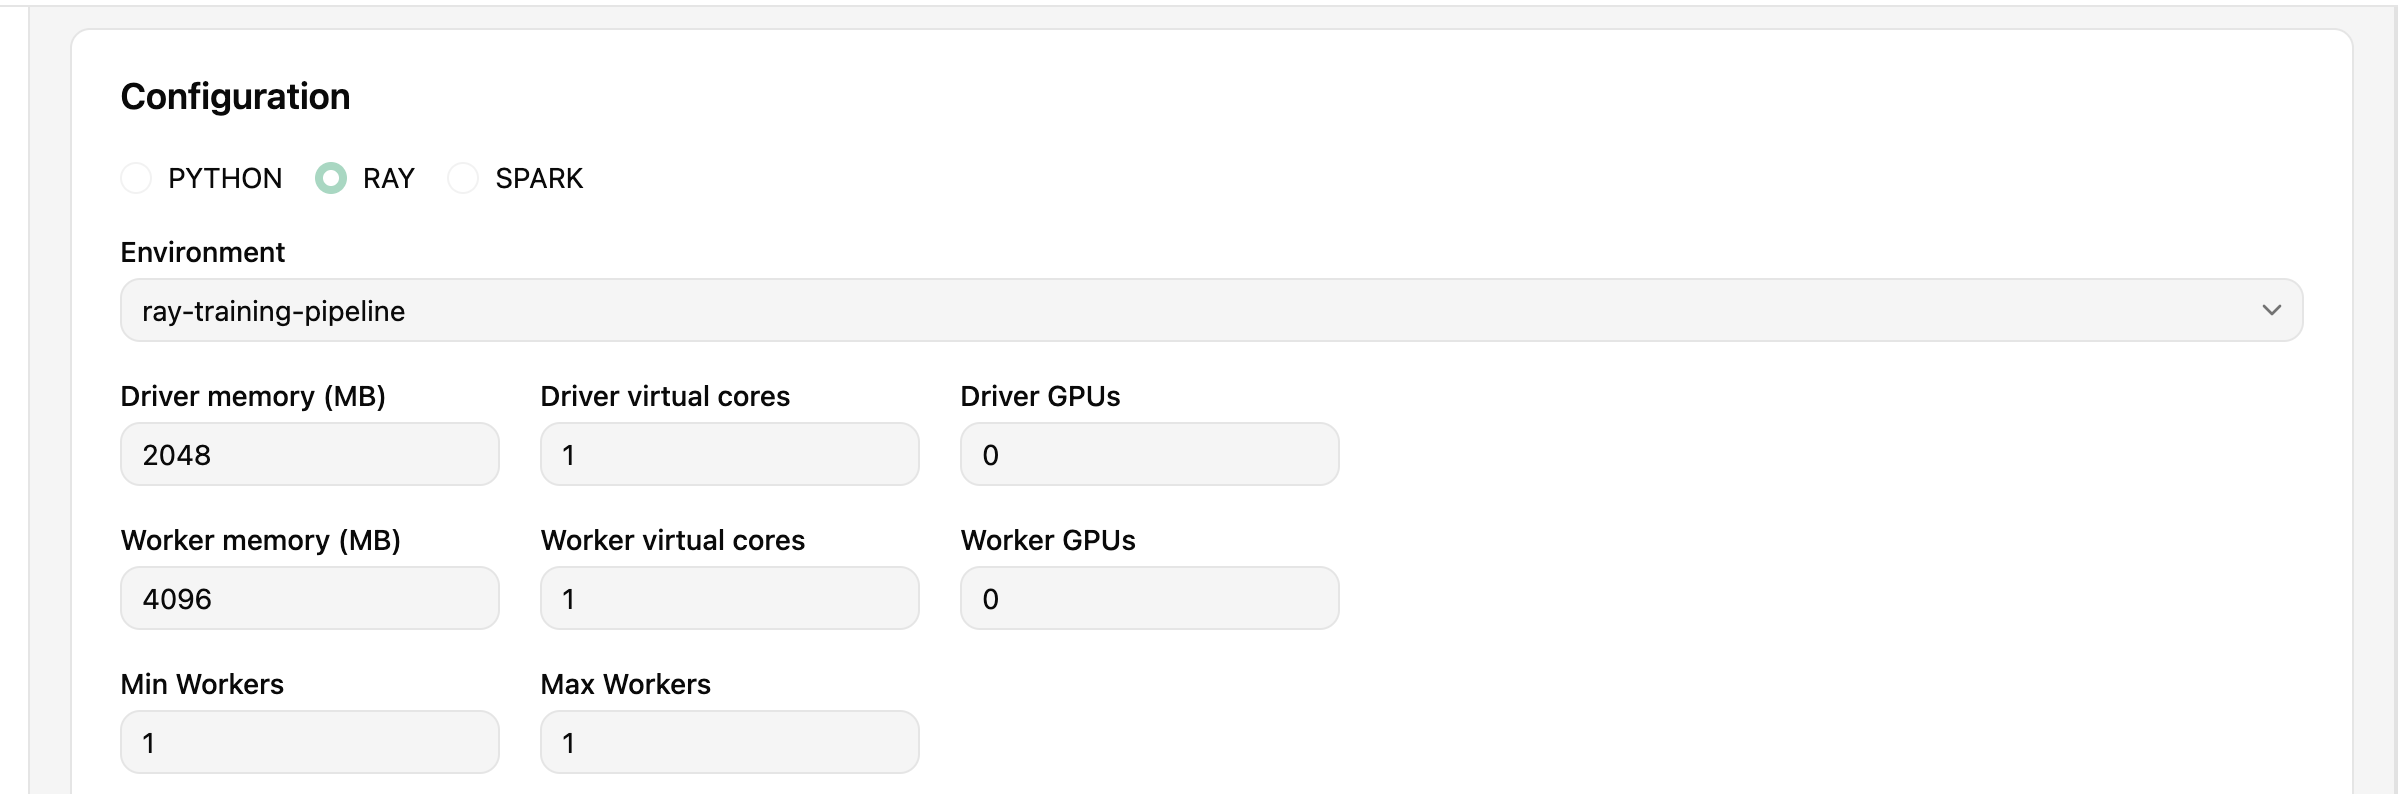Focus the Driver memory (MB) field
This screenshot has height=794, width=2398.
[310, 454]
